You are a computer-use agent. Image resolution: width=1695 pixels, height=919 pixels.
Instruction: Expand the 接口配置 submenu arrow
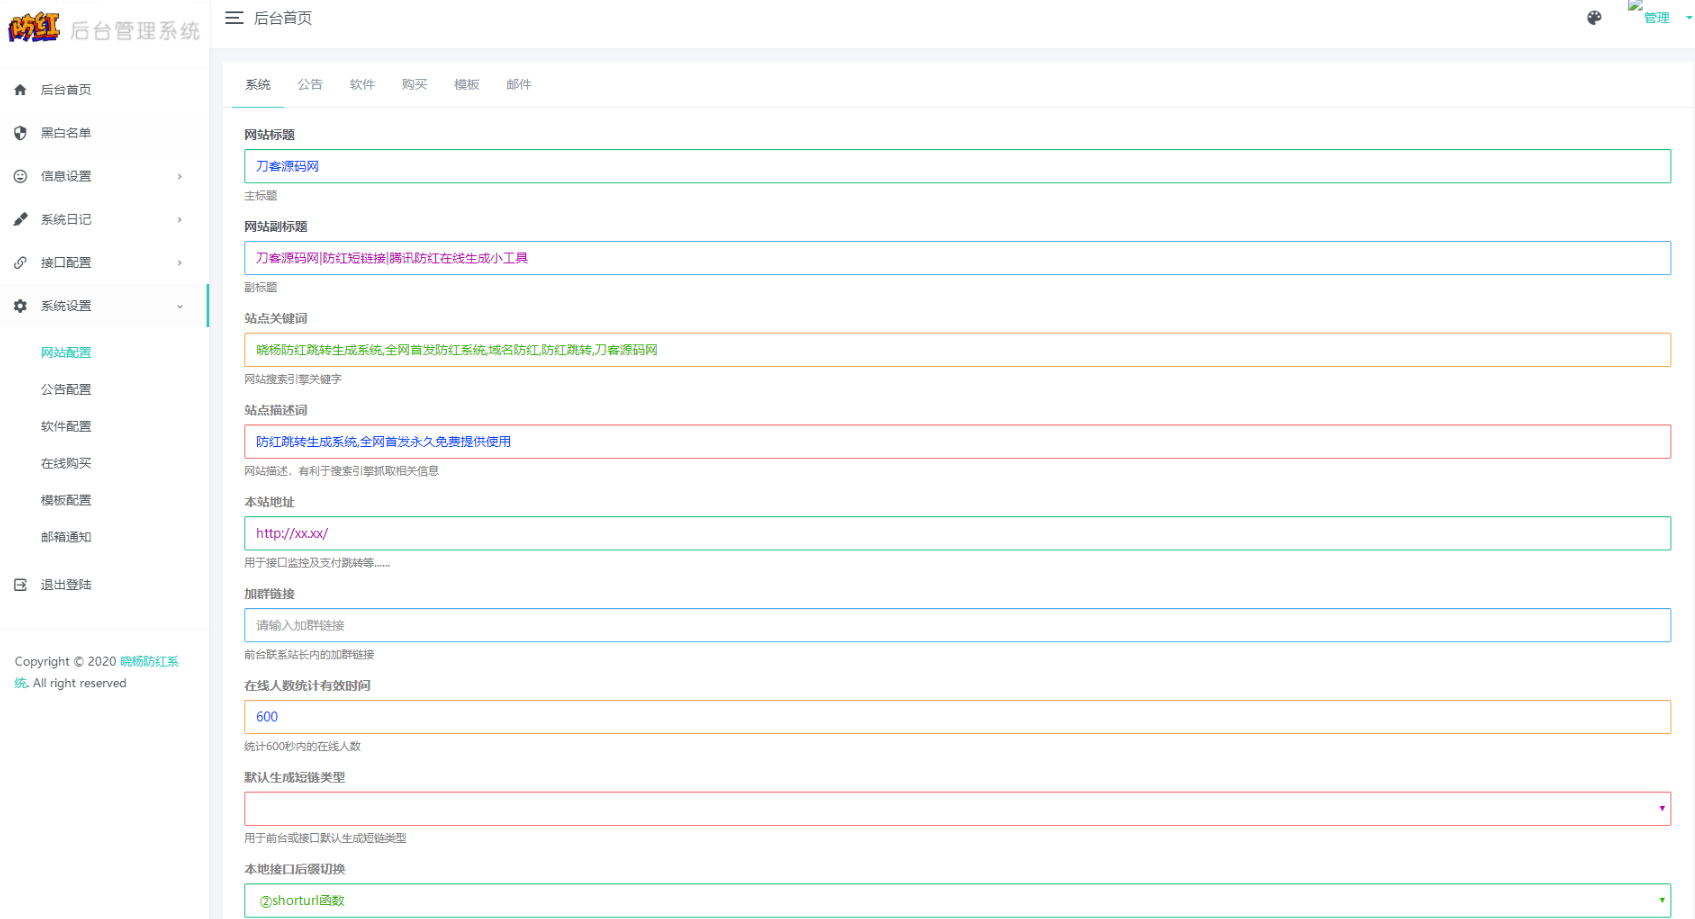click(180, 263)
